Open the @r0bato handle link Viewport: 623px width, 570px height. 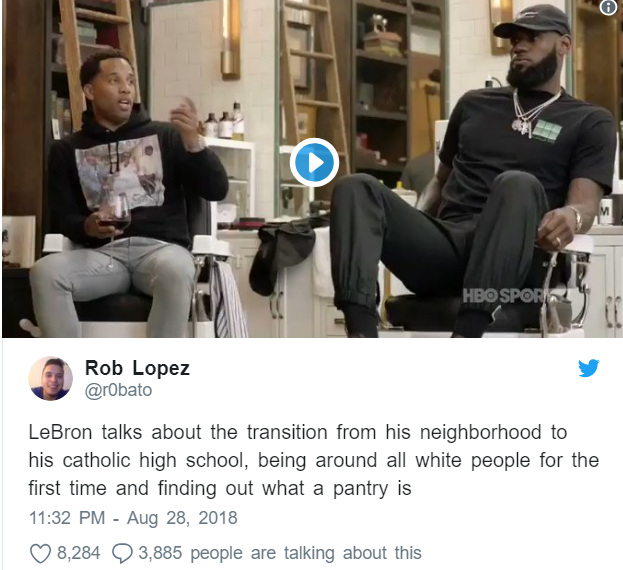[118, 390]
